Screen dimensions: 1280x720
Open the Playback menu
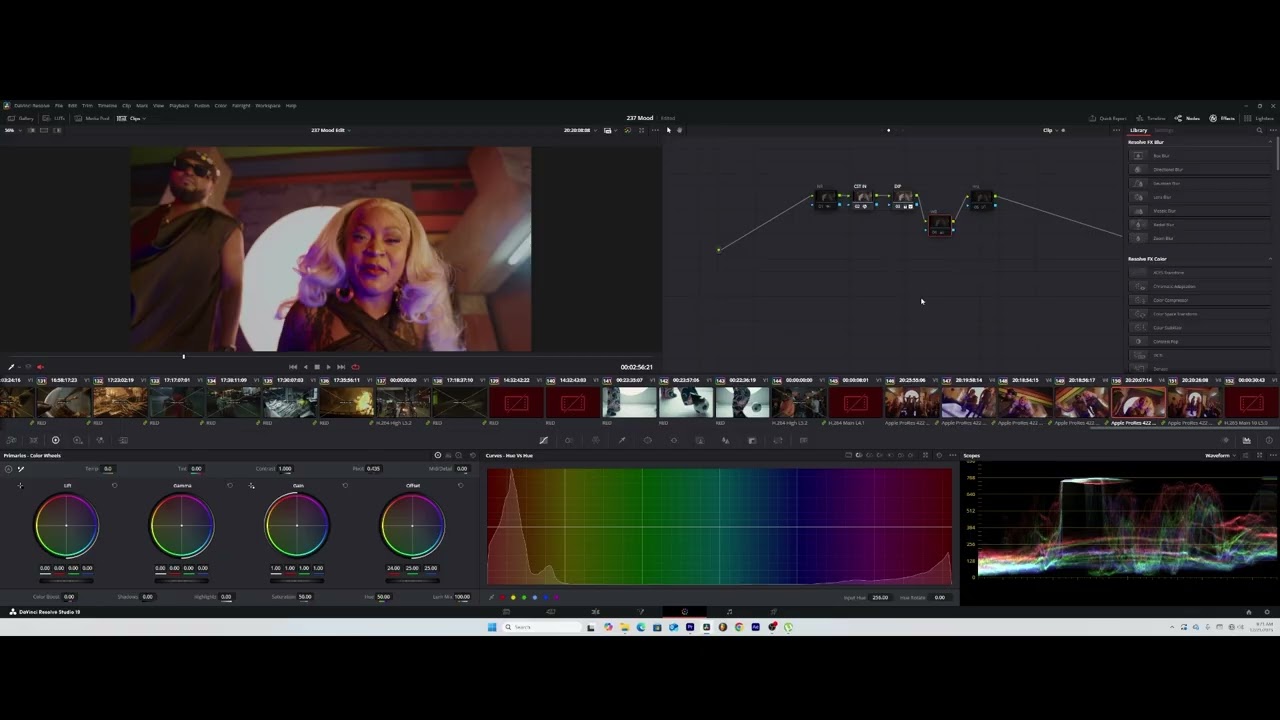coord(179,106)
